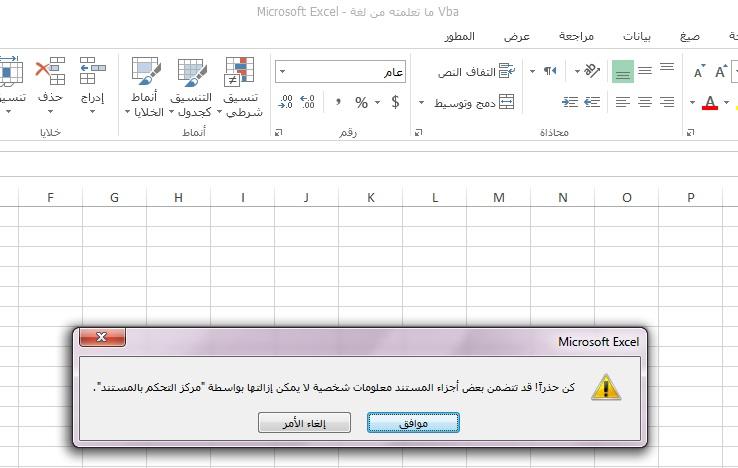Switch to the مراجعة (Review) tab
This screenshot has height=468, width=738.
coord(576,36)
